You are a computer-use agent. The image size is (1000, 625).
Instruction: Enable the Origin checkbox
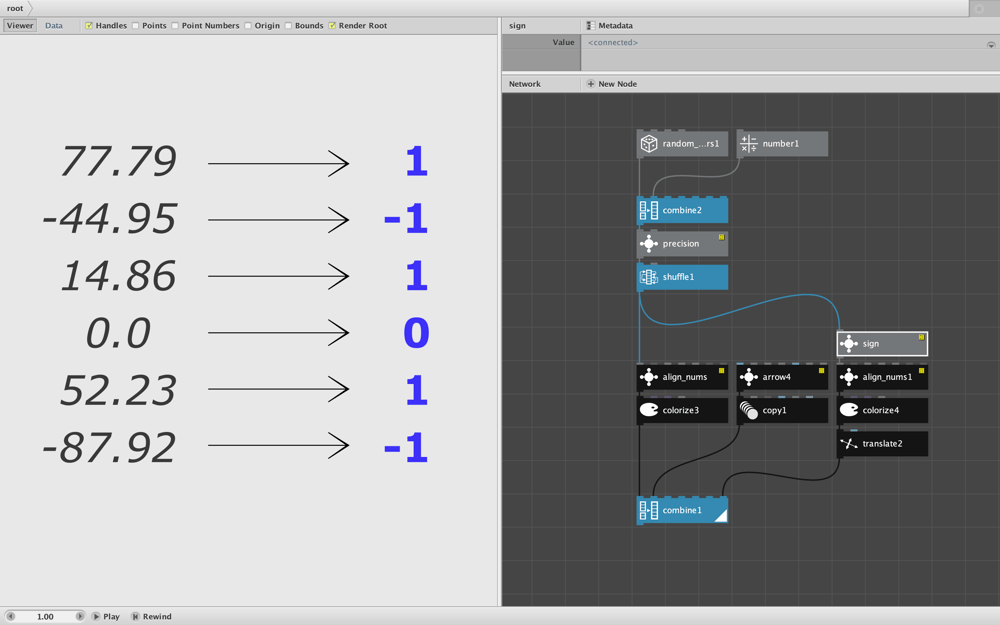pos(247,26)
